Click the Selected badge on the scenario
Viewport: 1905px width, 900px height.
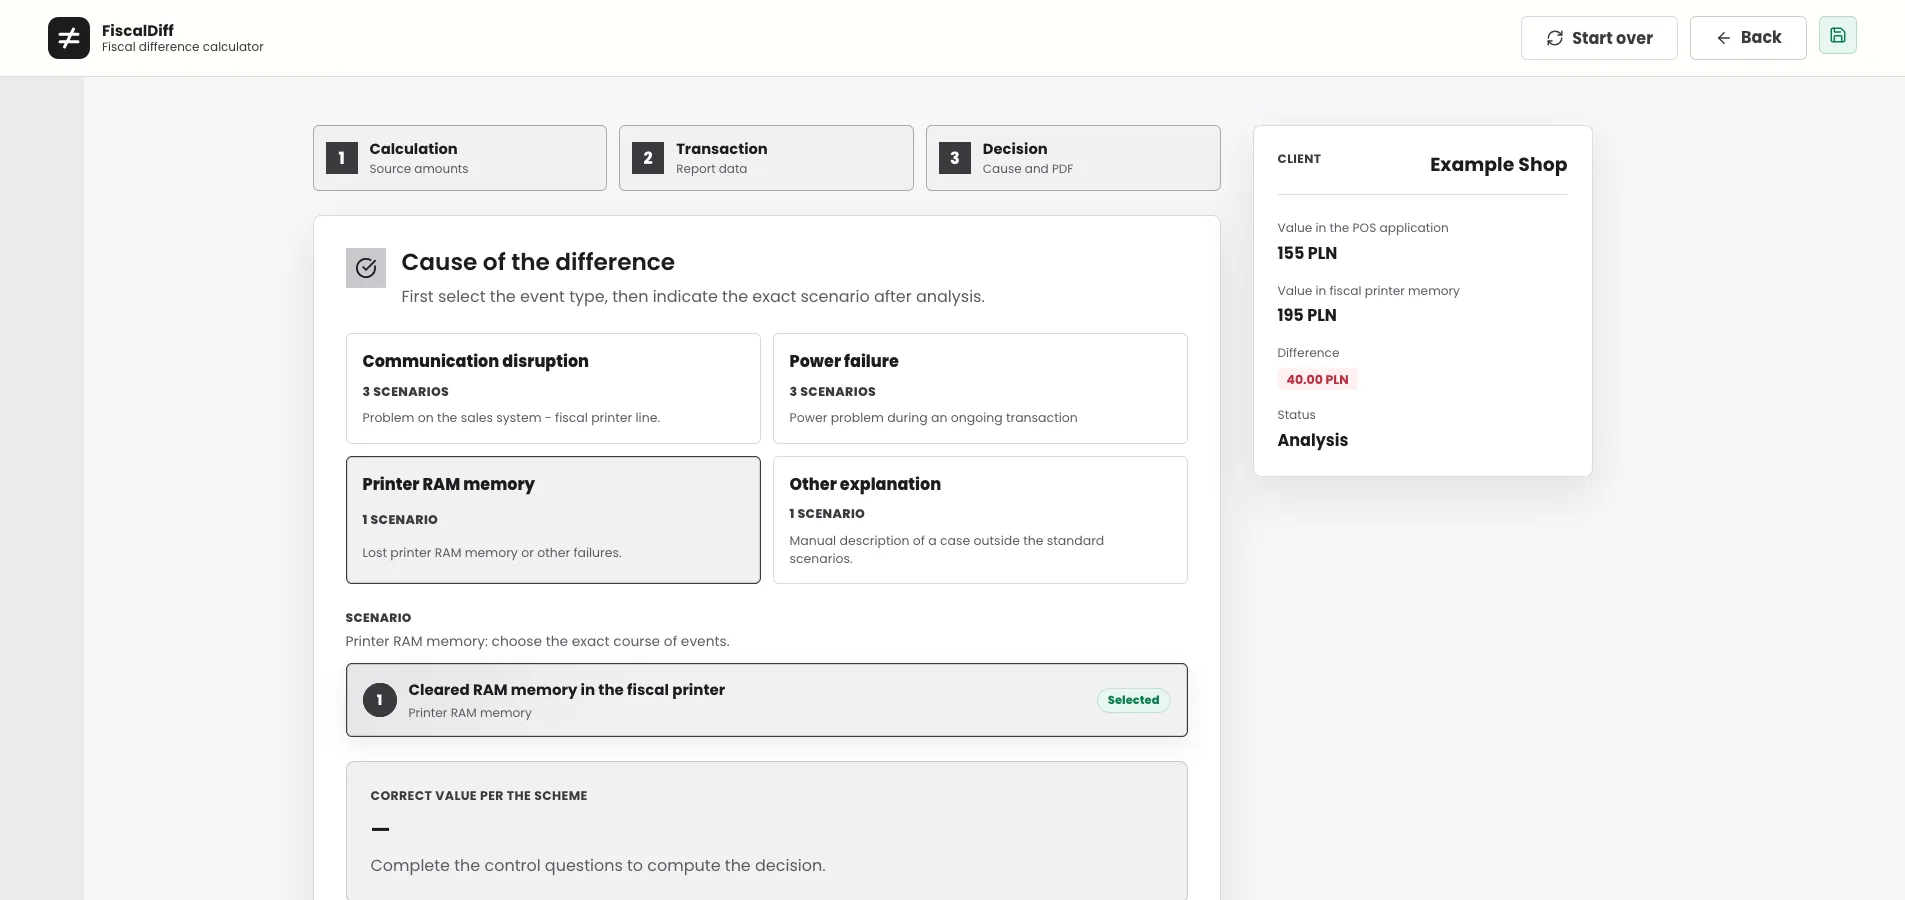(1133, 700)
